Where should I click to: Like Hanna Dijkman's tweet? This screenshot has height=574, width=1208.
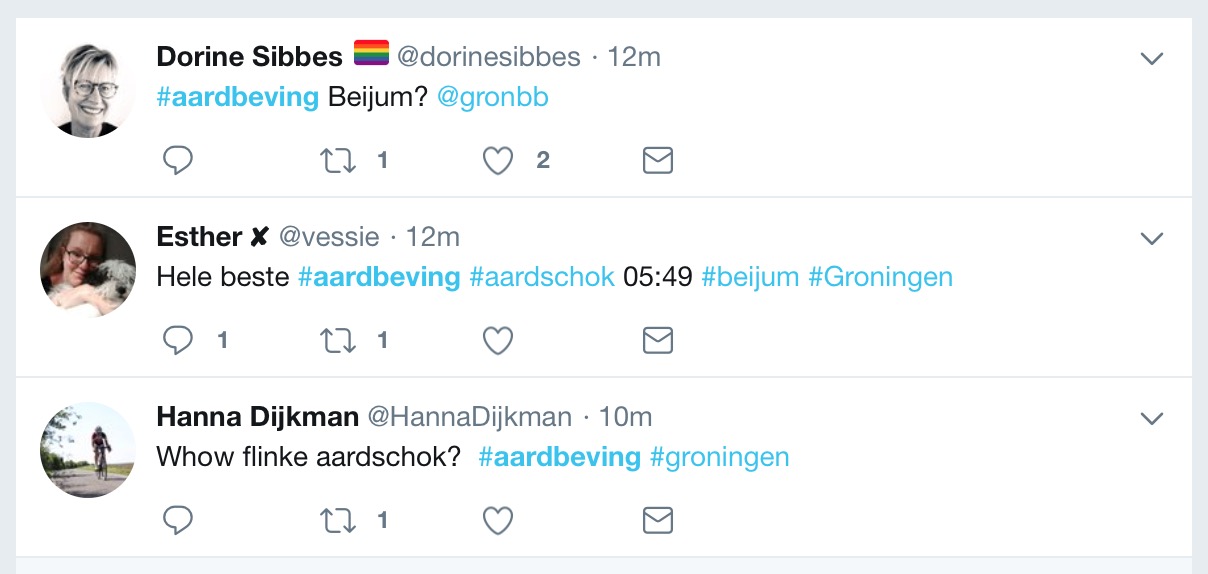coord(498,520)
